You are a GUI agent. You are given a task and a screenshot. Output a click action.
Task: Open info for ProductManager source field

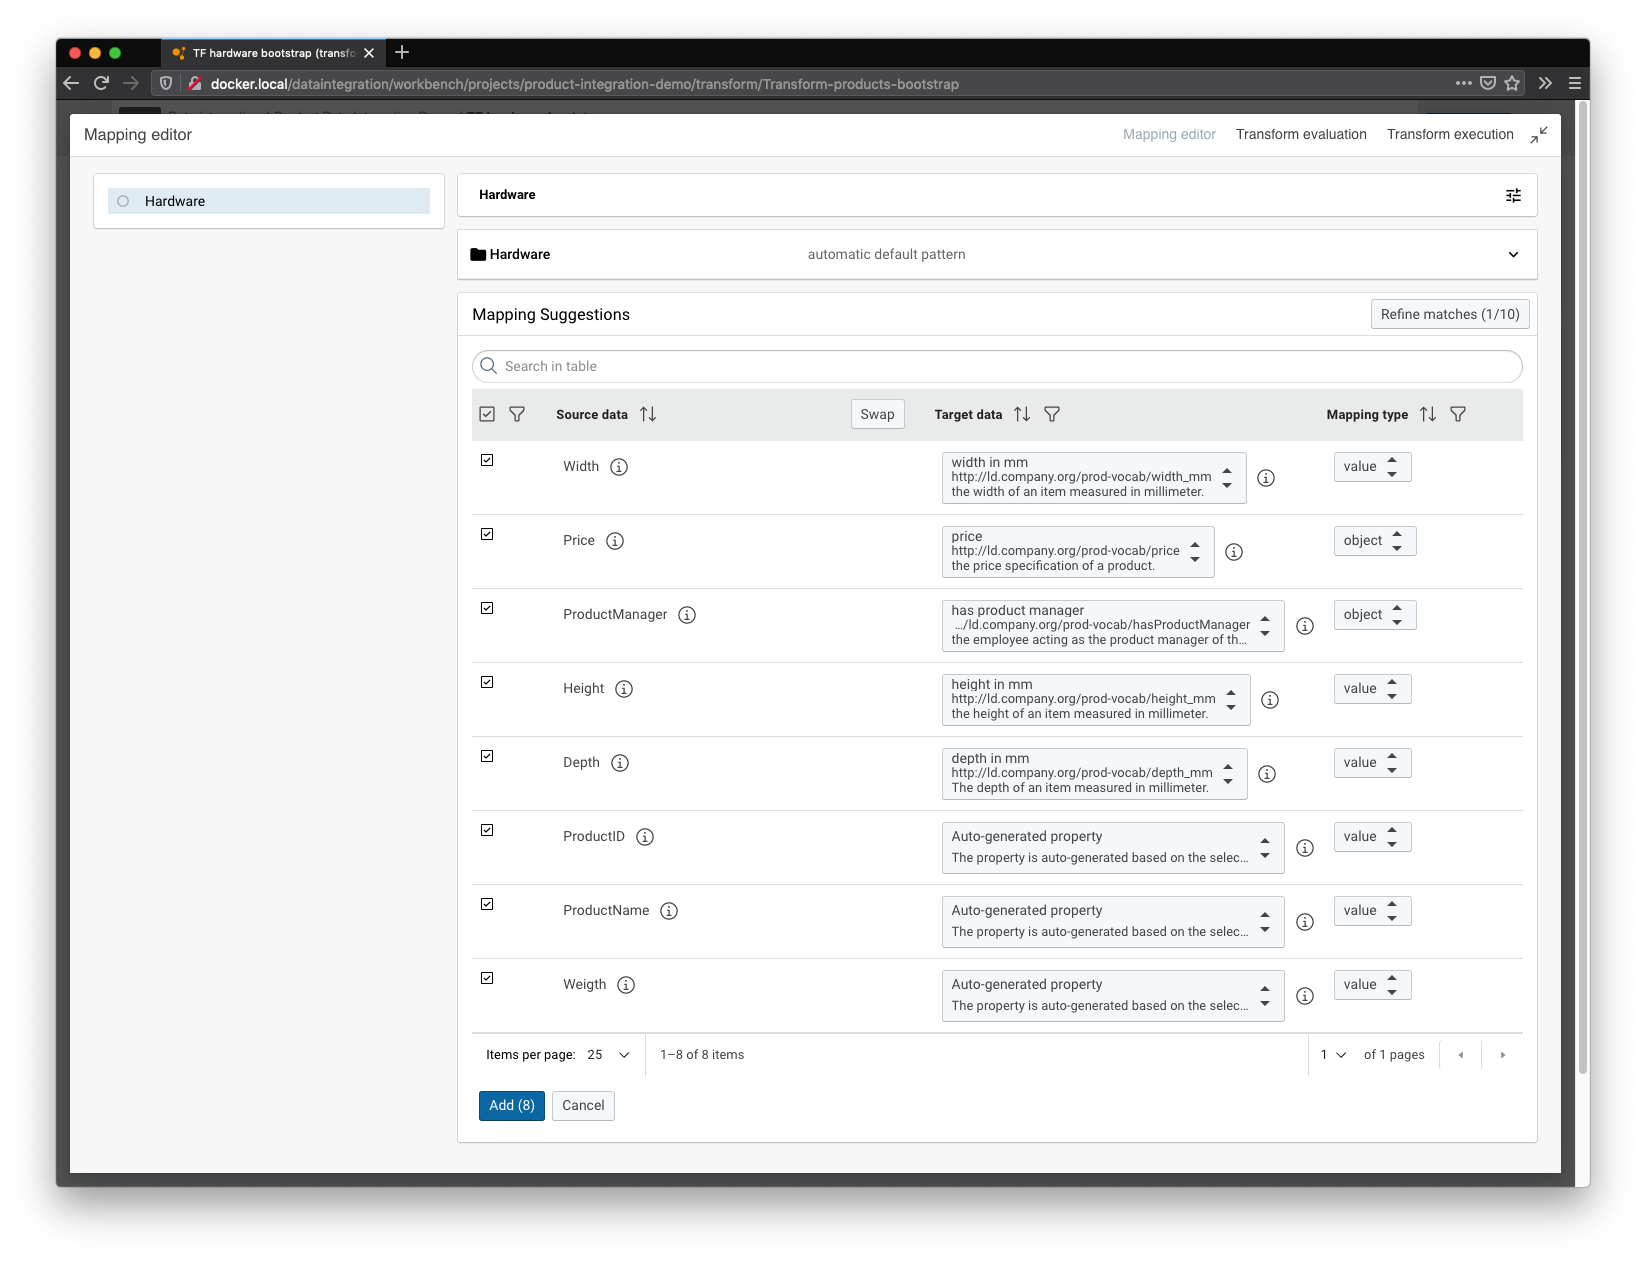(x=687, y=615)
